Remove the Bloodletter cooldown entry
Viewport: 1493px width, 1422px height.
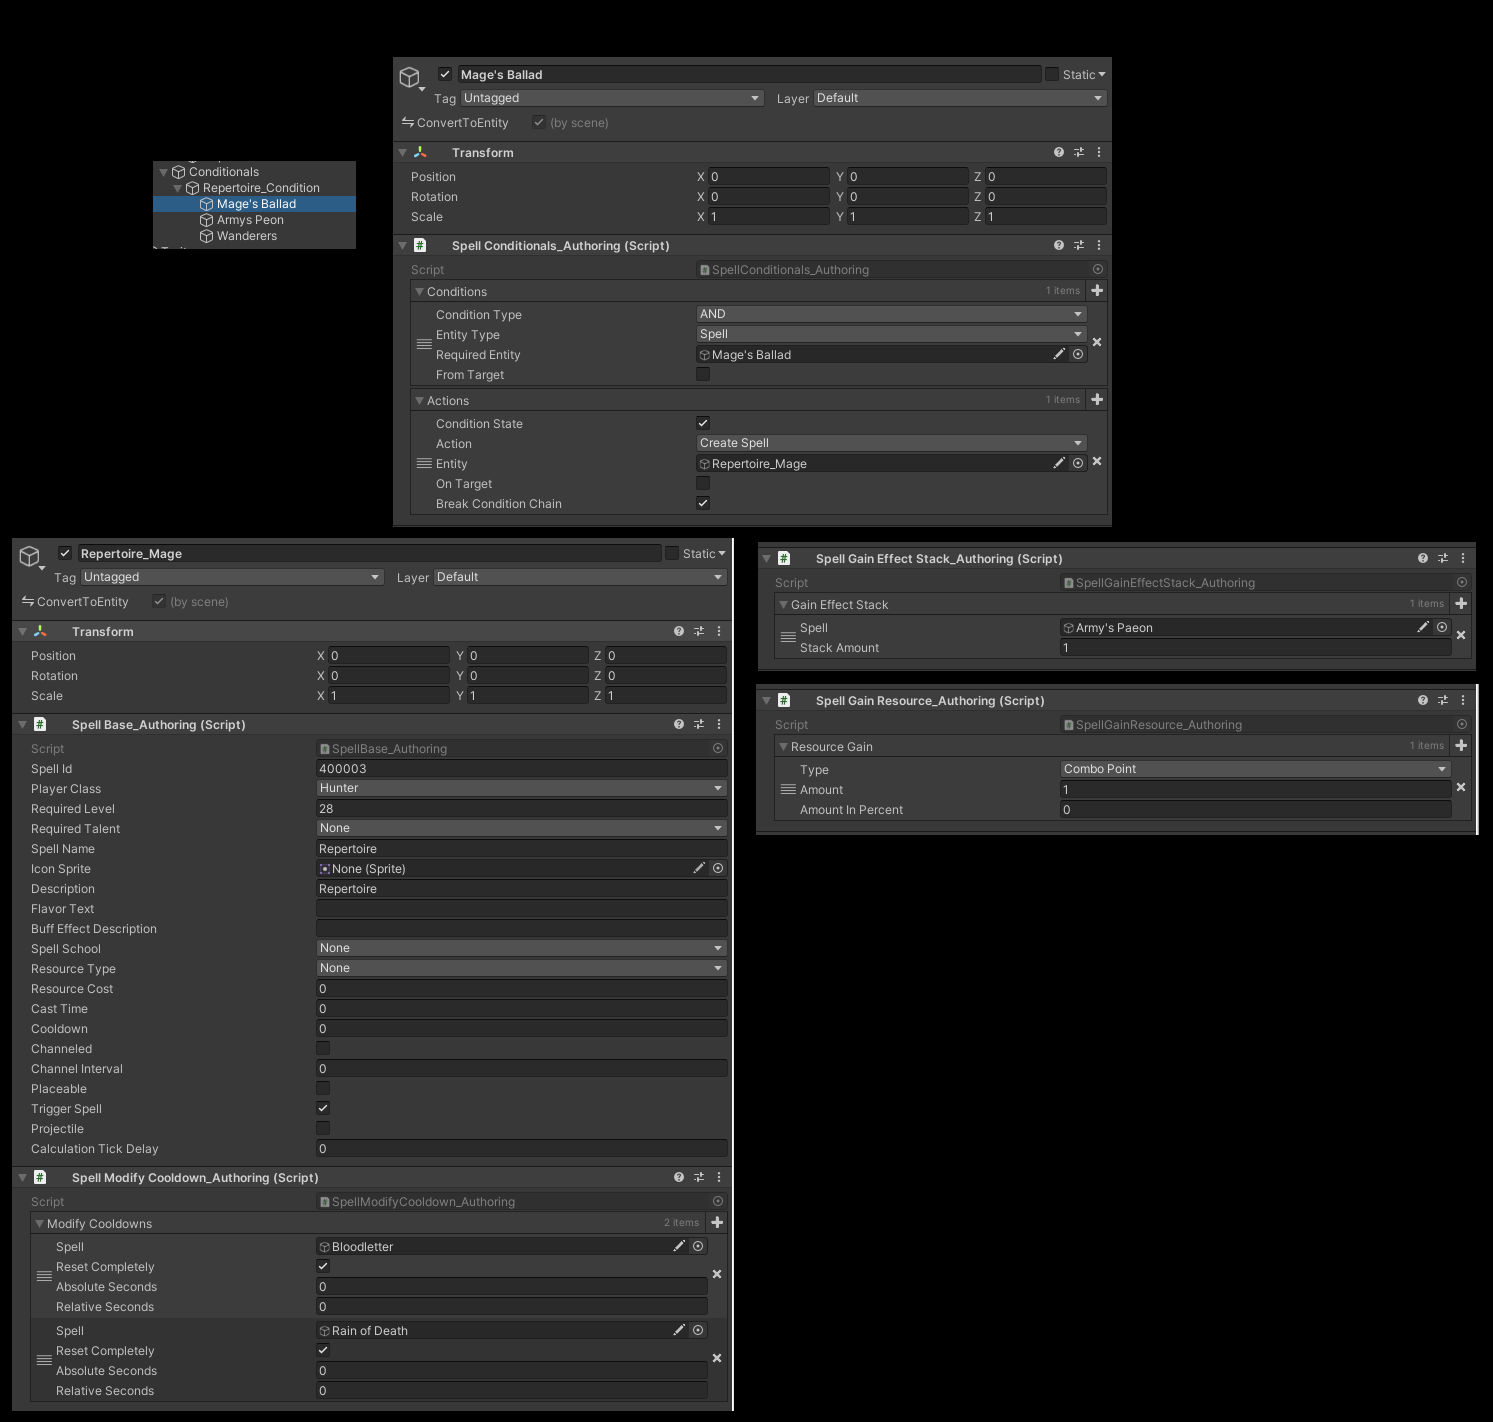716,1275
